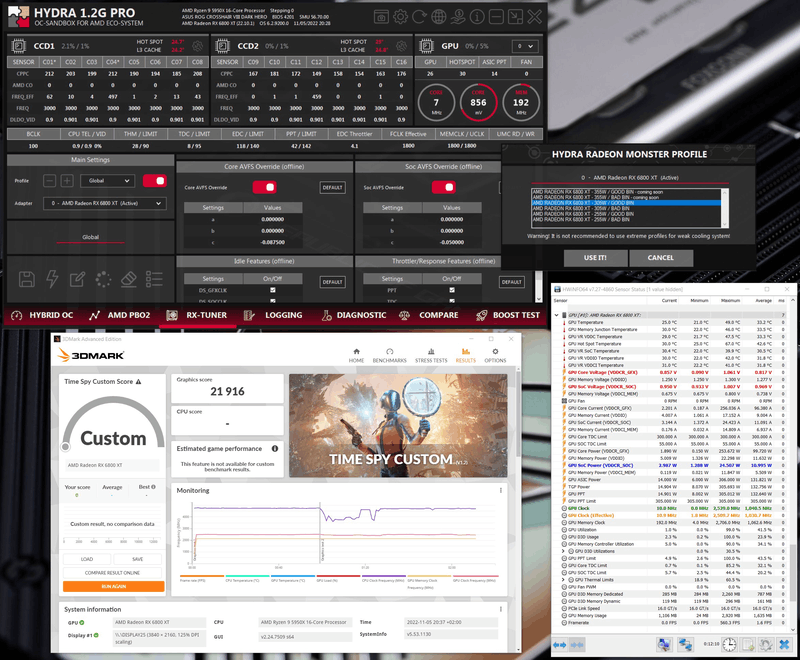Open 3DMark STRESS TESTS section
The height and width of the screenshot is (660, 800).
(x=431, y=356)
